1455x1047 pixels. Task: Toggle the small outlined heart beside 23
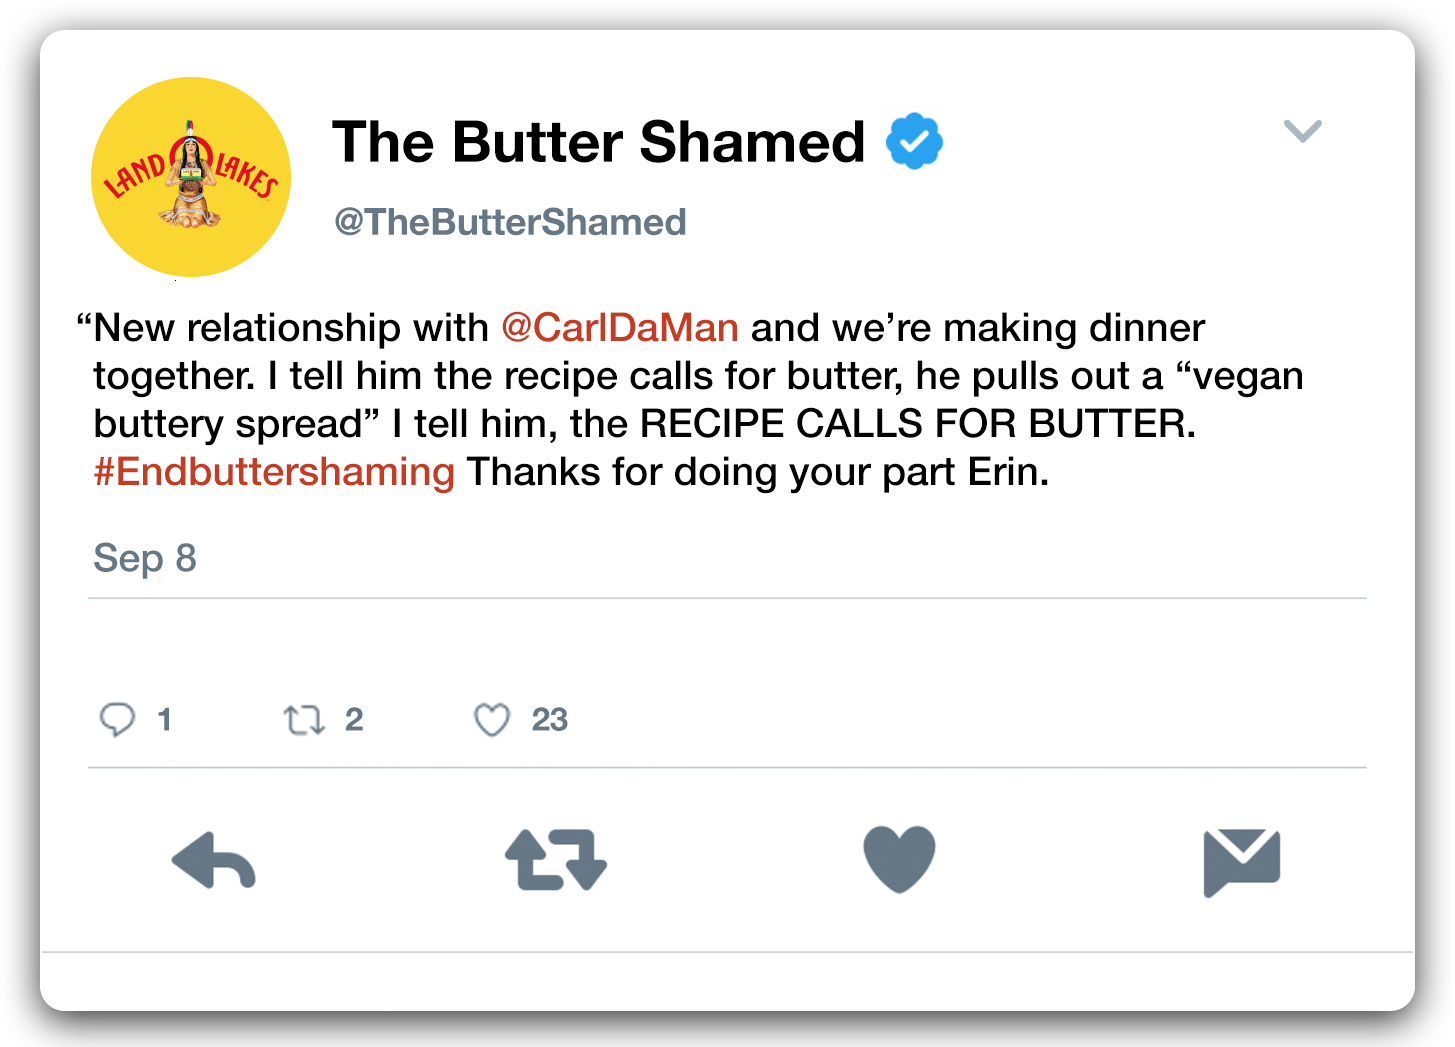(x=491, y=719)
